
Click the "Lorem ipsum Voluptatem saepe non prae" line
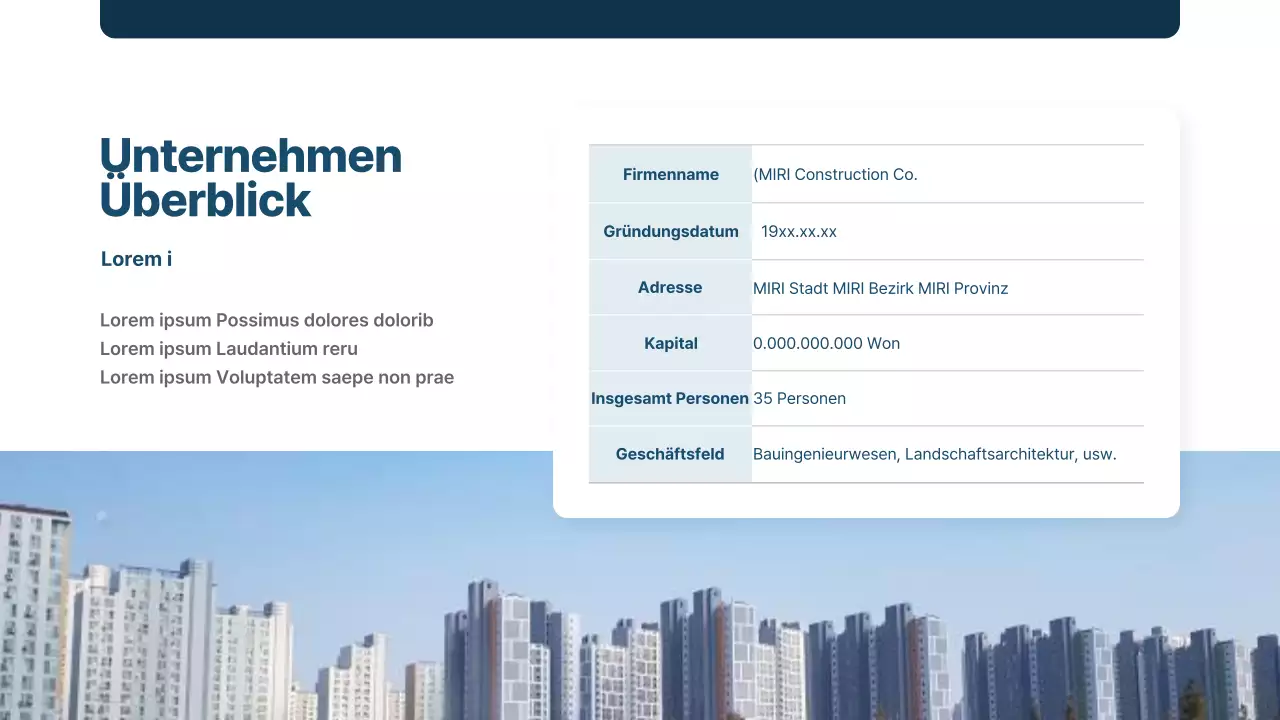point(277,377)
